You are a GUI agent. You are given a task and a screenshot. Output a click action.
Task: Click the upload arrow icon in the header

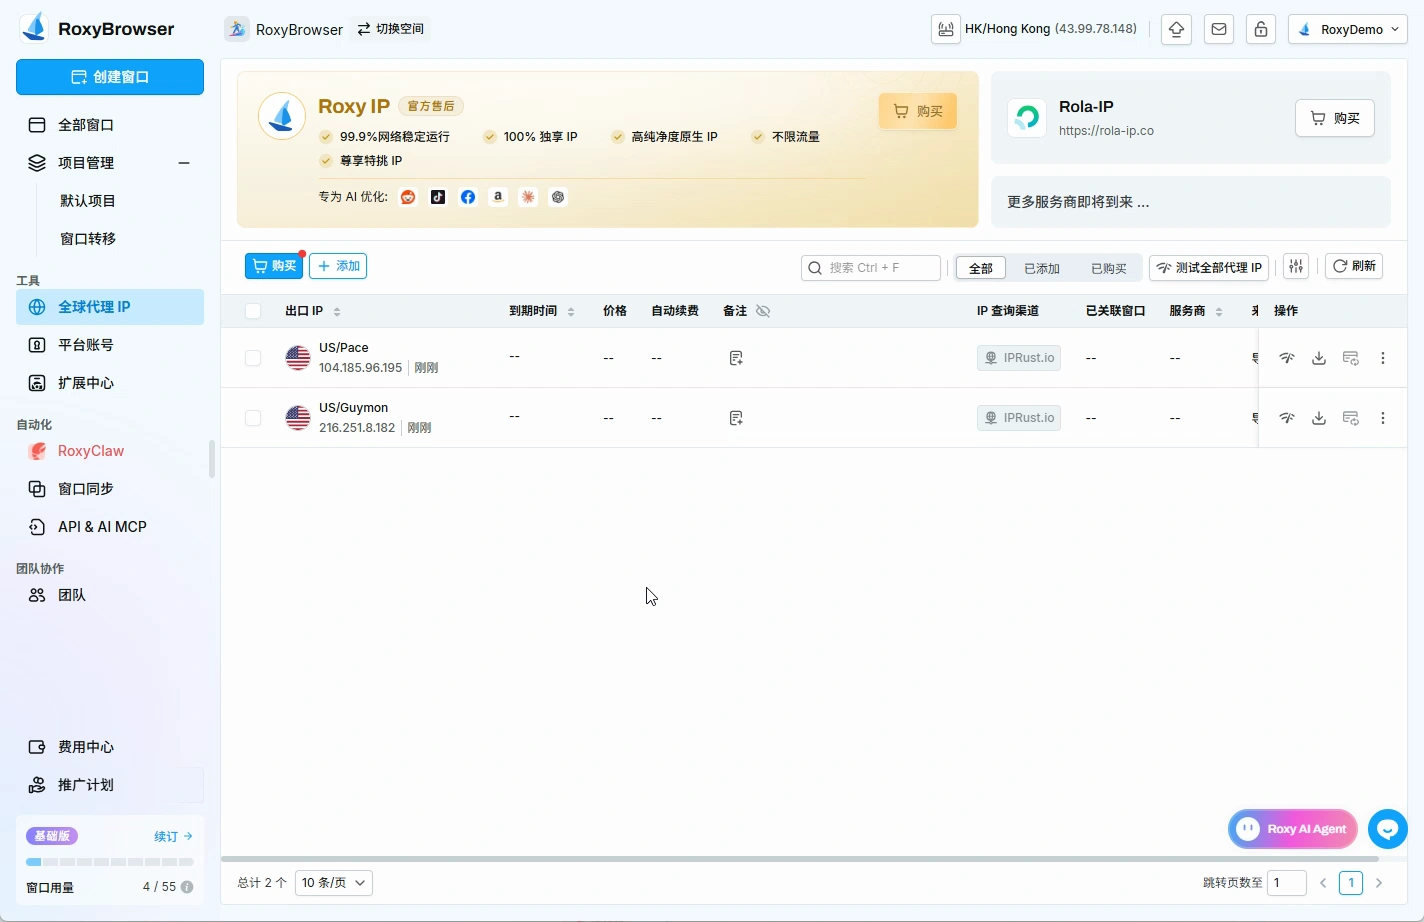point(1177,29)
